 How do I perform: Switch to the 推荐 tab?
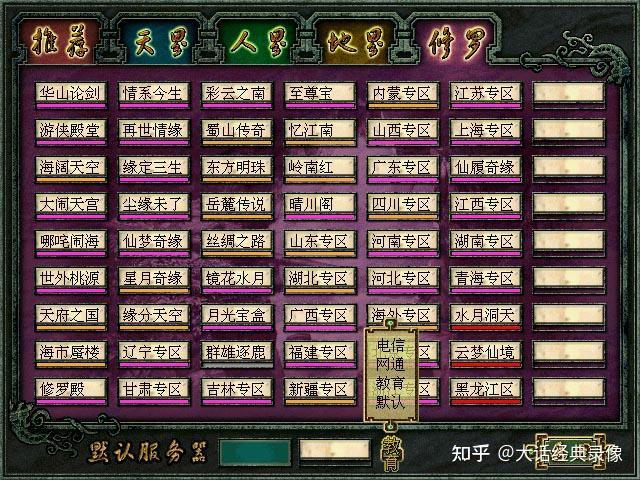(x=60, y=42)
